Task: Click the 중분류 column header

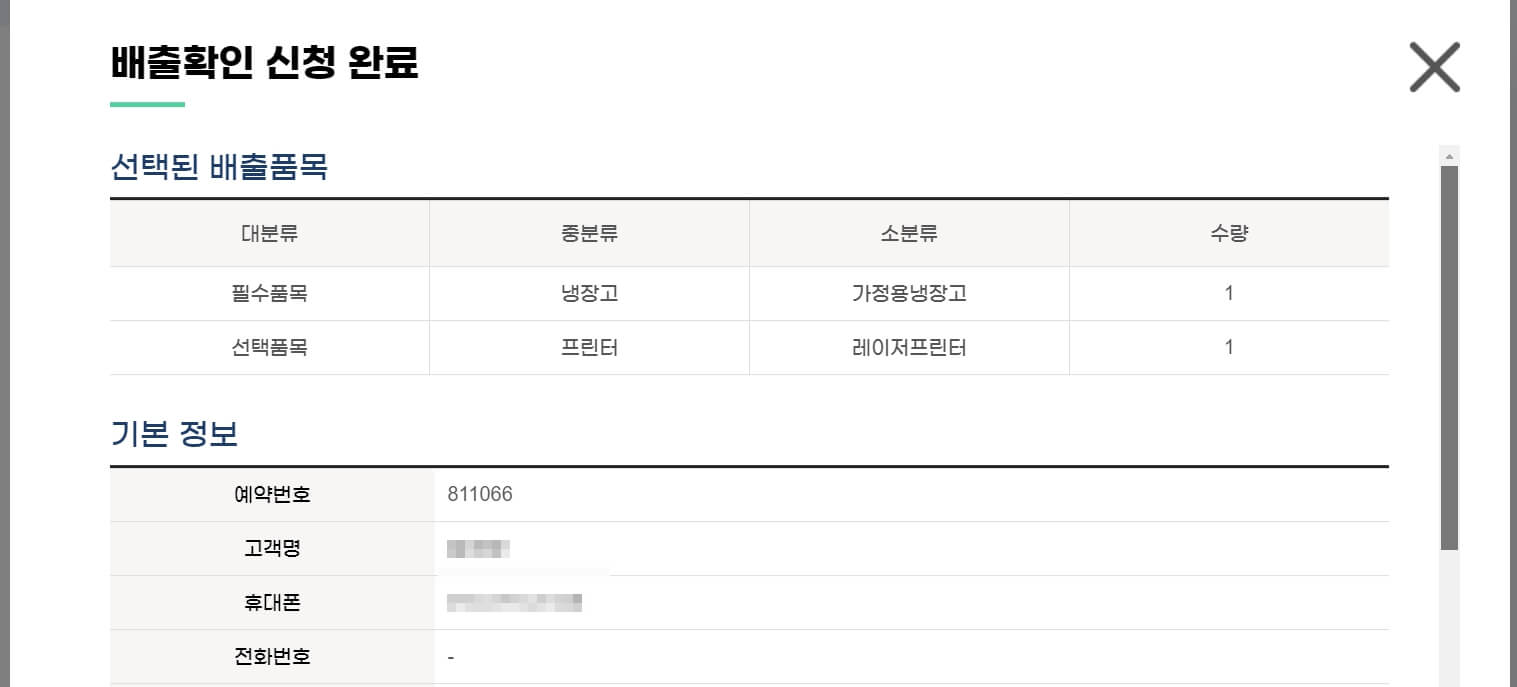Action: (x=588, y=233)
